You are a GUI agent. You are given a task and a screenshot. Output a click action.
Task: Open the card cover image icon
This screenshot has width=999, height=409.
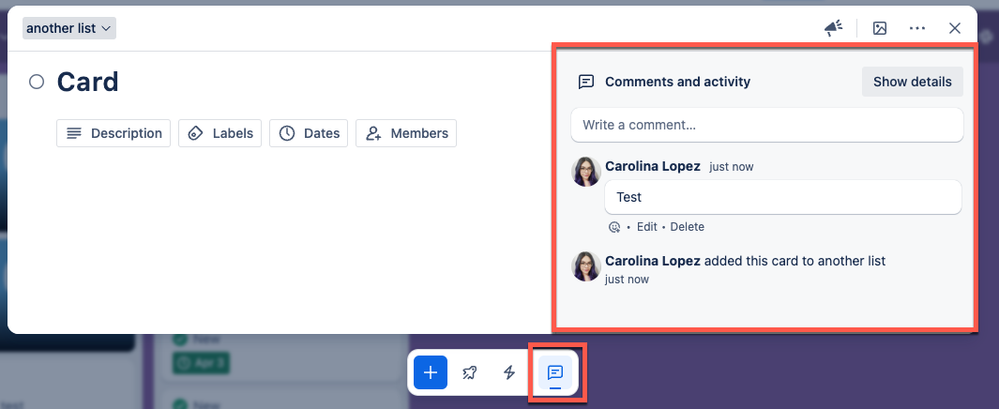[880, 28]
